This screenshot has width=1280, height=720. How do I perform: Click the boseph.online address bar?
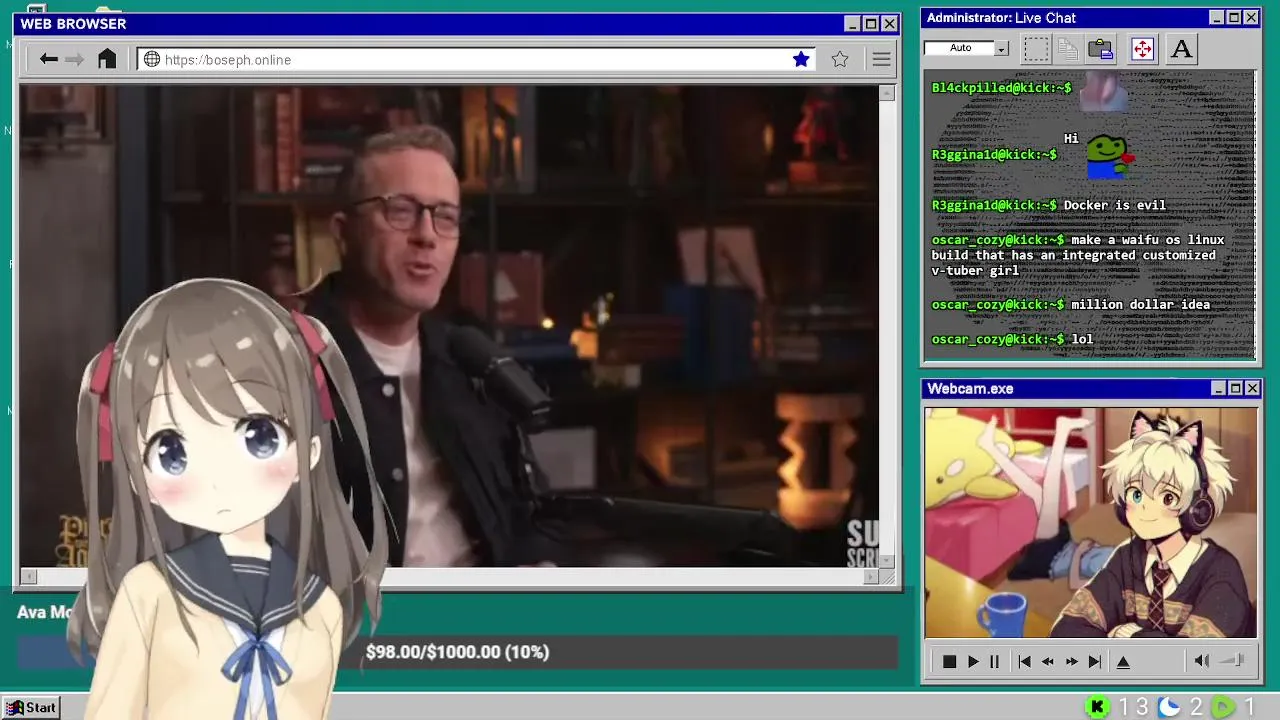click(476, 60)
